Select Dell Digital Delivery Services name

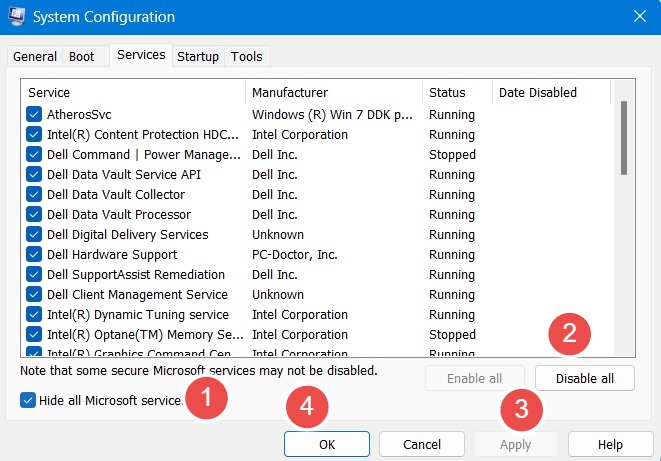coord(127,235)
